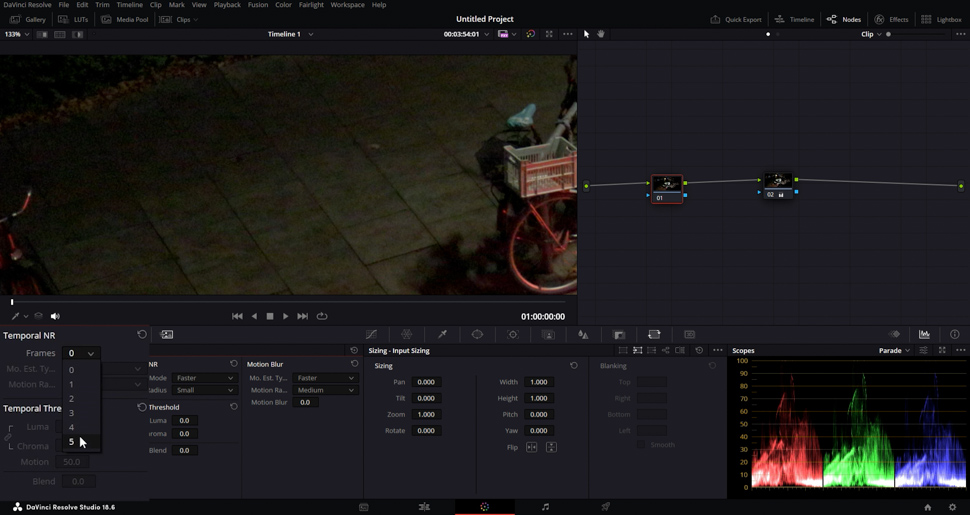Viewport: 970px width, 515px height.
Task: Open the Playback menu
Action: pos(227,4)
